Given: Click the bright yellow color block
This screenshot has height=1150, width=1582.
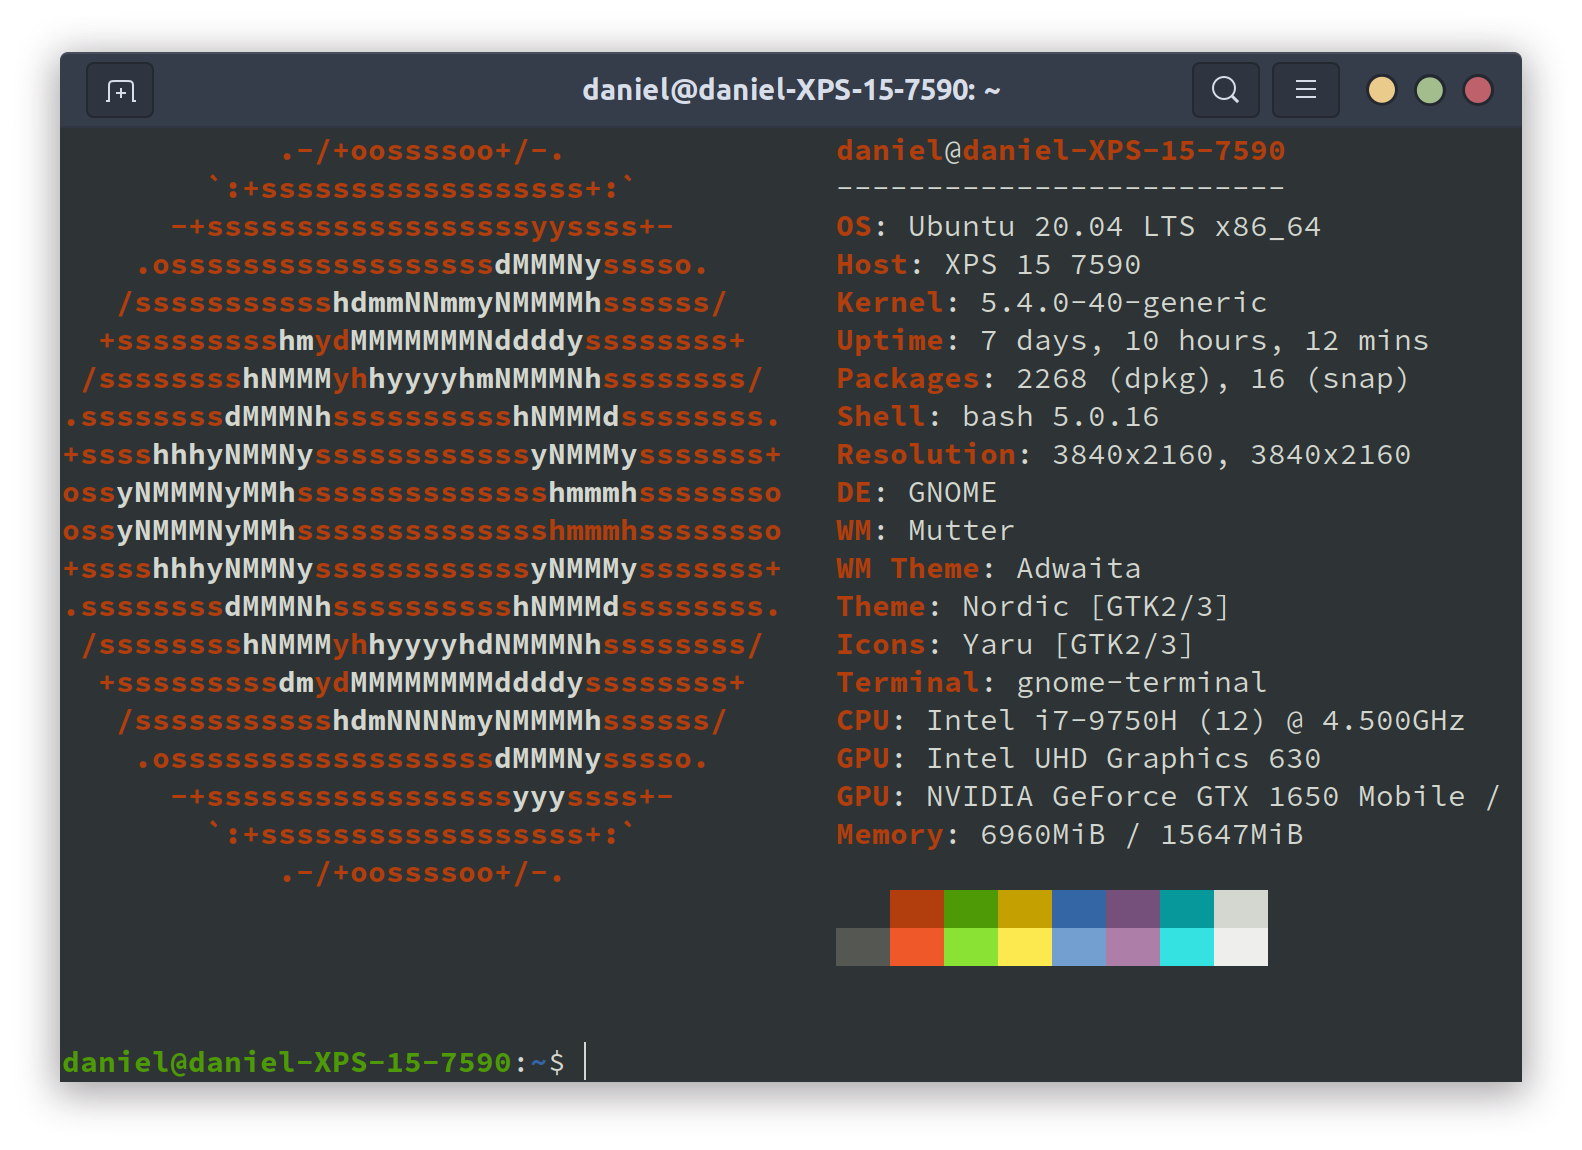Looking at the screenshot, I should point(1025,947).
